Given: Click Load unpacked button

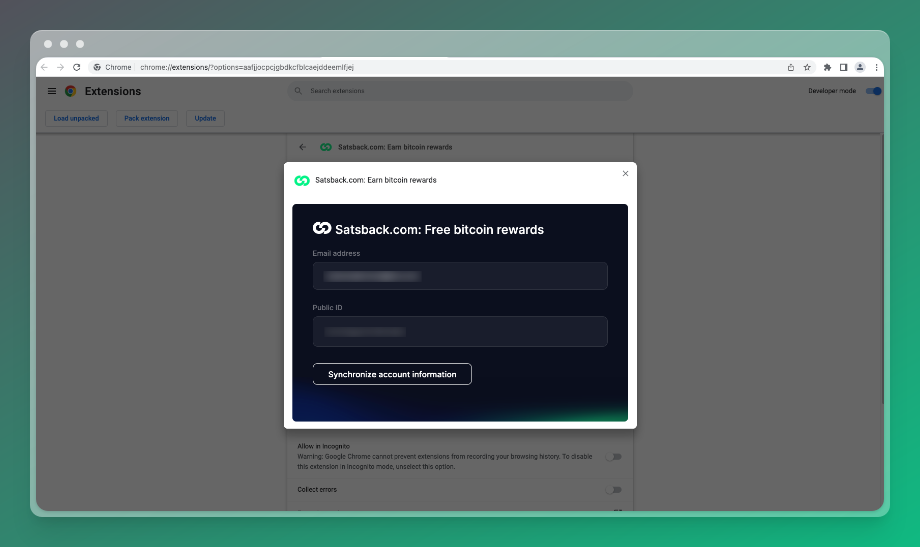Looking at the screenshot, I should click(76, 119).
